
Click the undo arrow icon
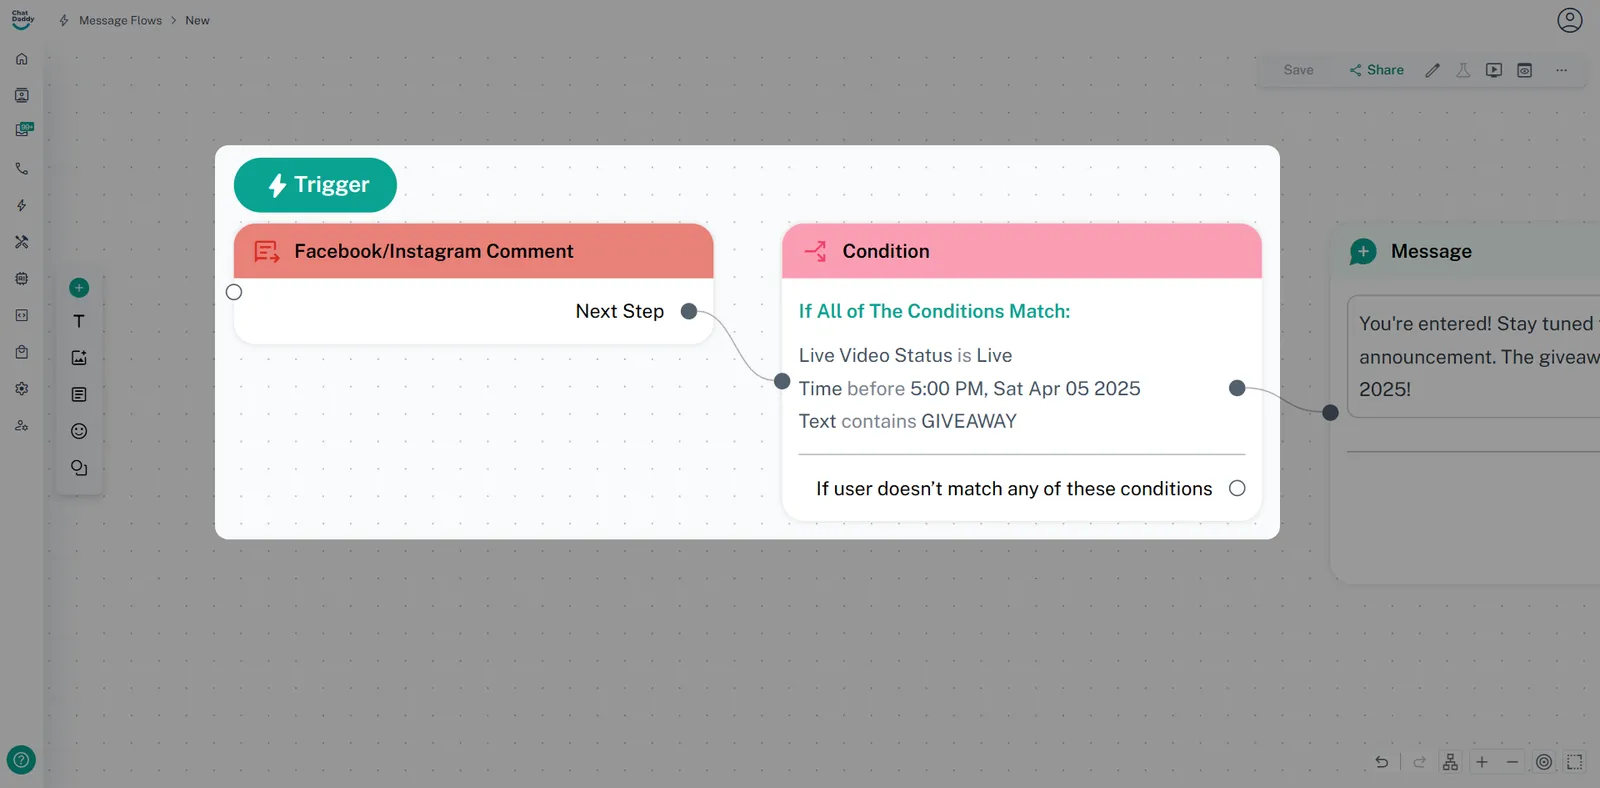click(1381, 762)
